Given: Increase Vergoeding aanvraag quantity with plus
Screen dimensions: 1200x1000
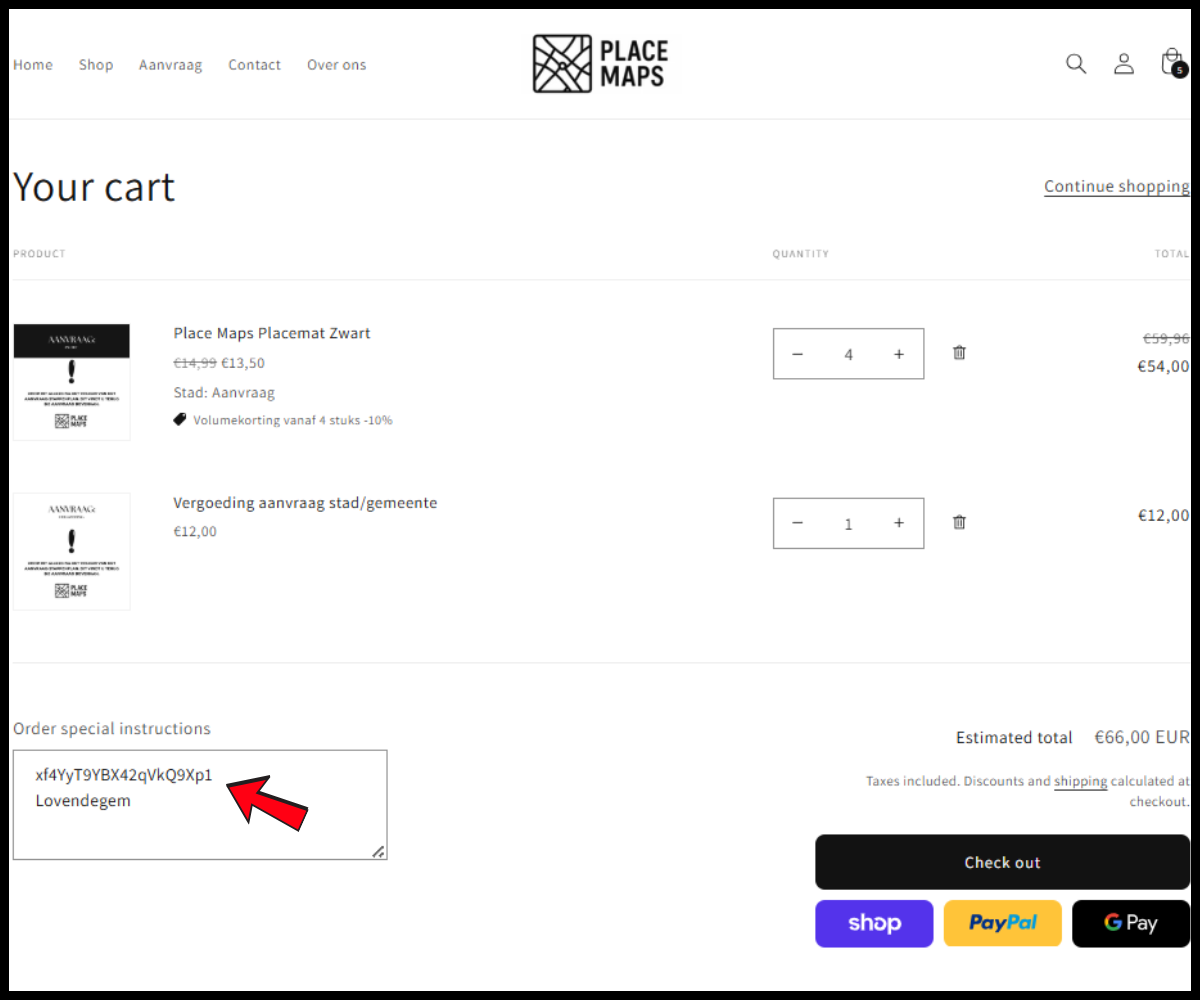Looking at the screenshot, I should pos(899,523).
